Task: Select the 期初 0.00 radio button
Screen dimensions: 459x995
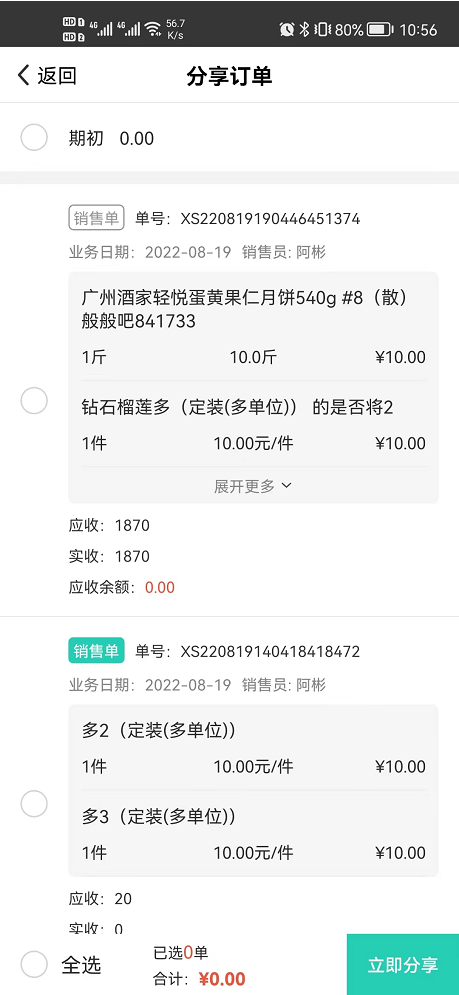Action: 34,138
